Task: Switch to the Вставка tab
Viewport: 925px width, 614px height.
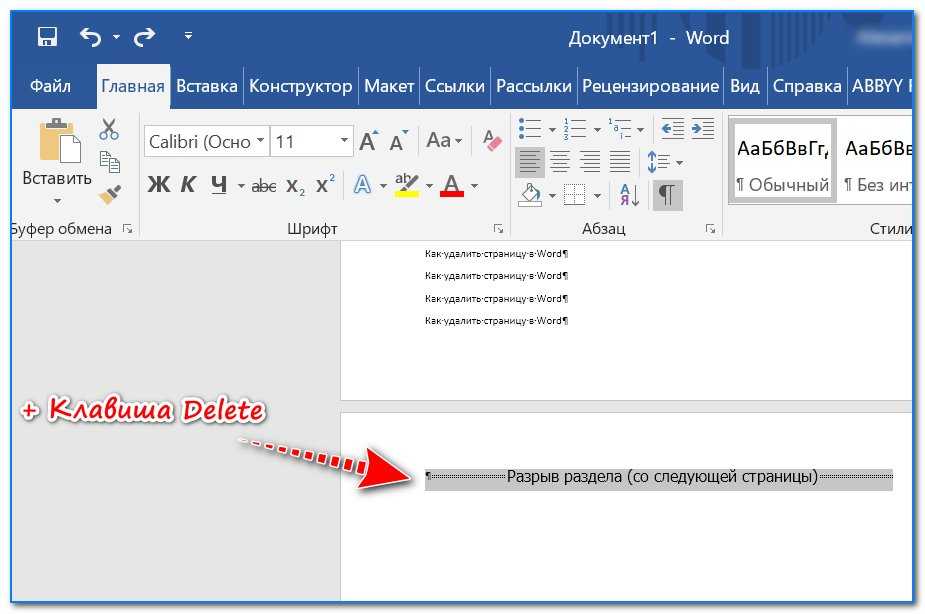Action: 206,86
